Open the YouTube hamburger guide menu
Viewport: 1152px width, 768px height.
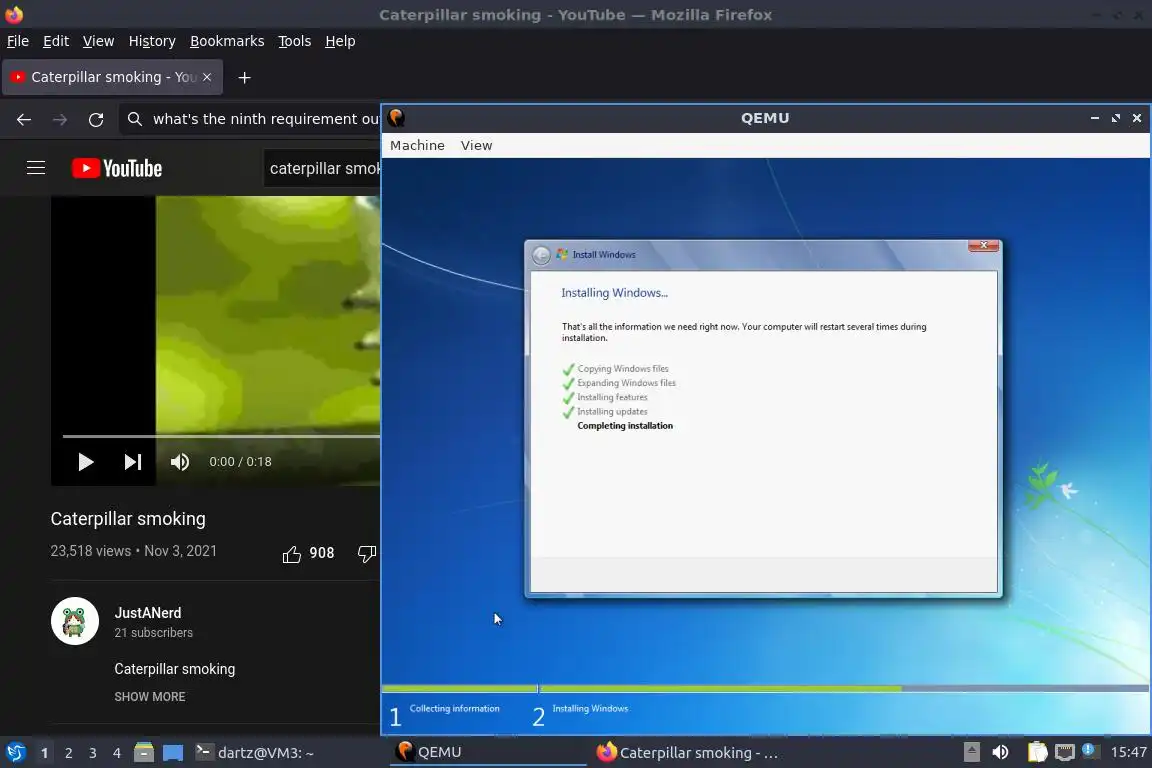pos(36,168)
